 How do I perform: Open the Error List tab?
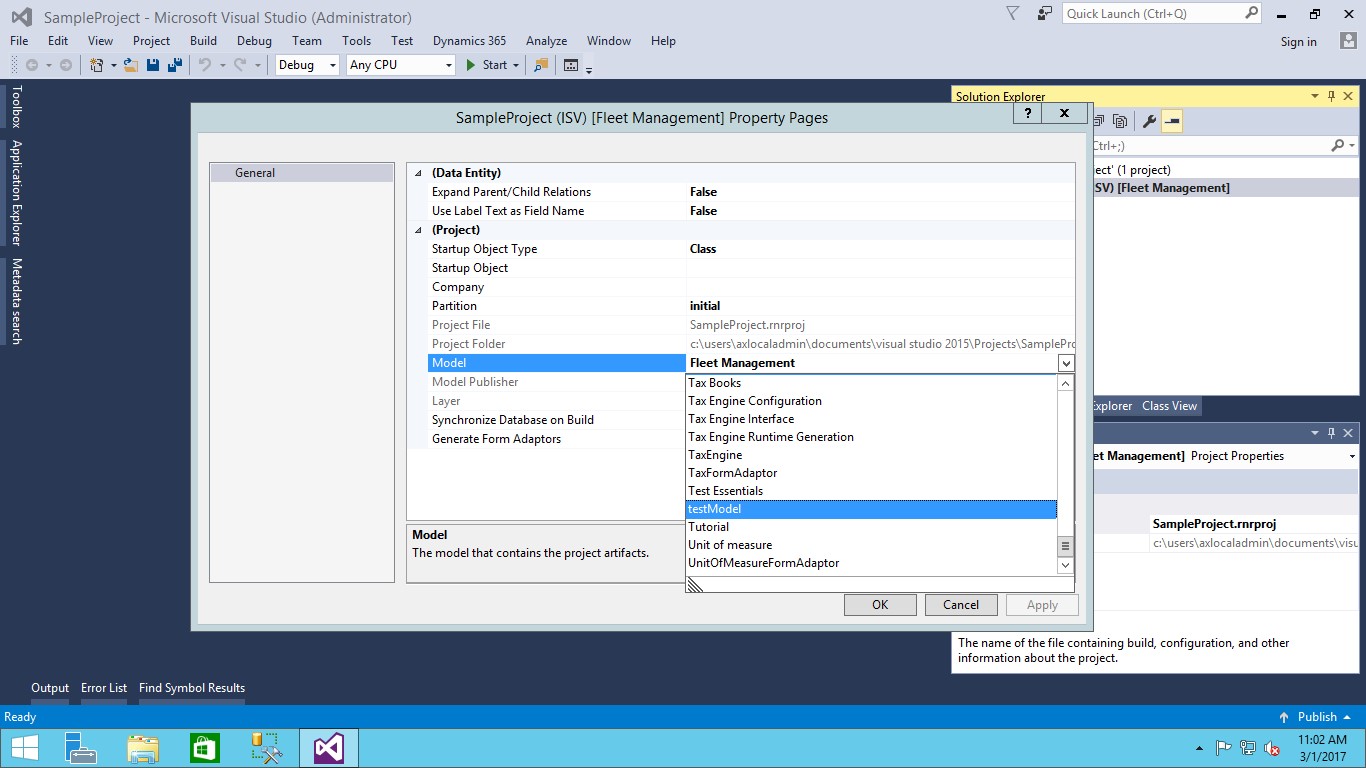tap(104, 688)
